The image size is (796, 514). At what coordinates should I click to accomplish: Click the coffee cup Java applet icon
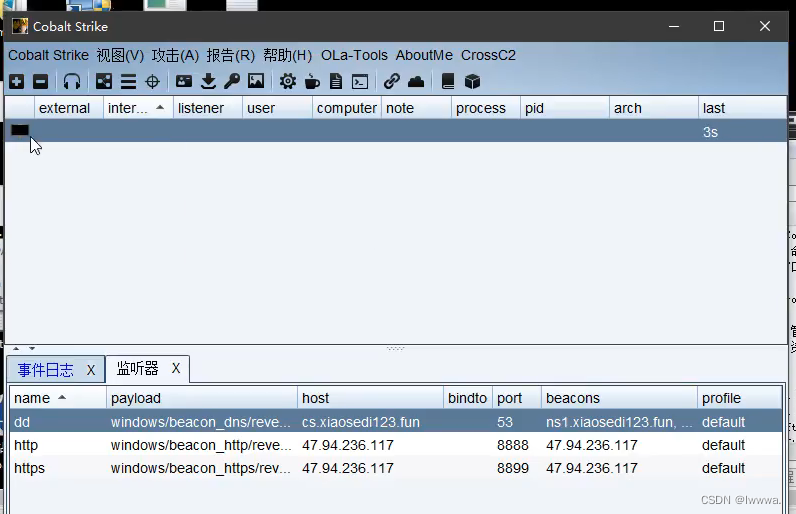(312, 81)
